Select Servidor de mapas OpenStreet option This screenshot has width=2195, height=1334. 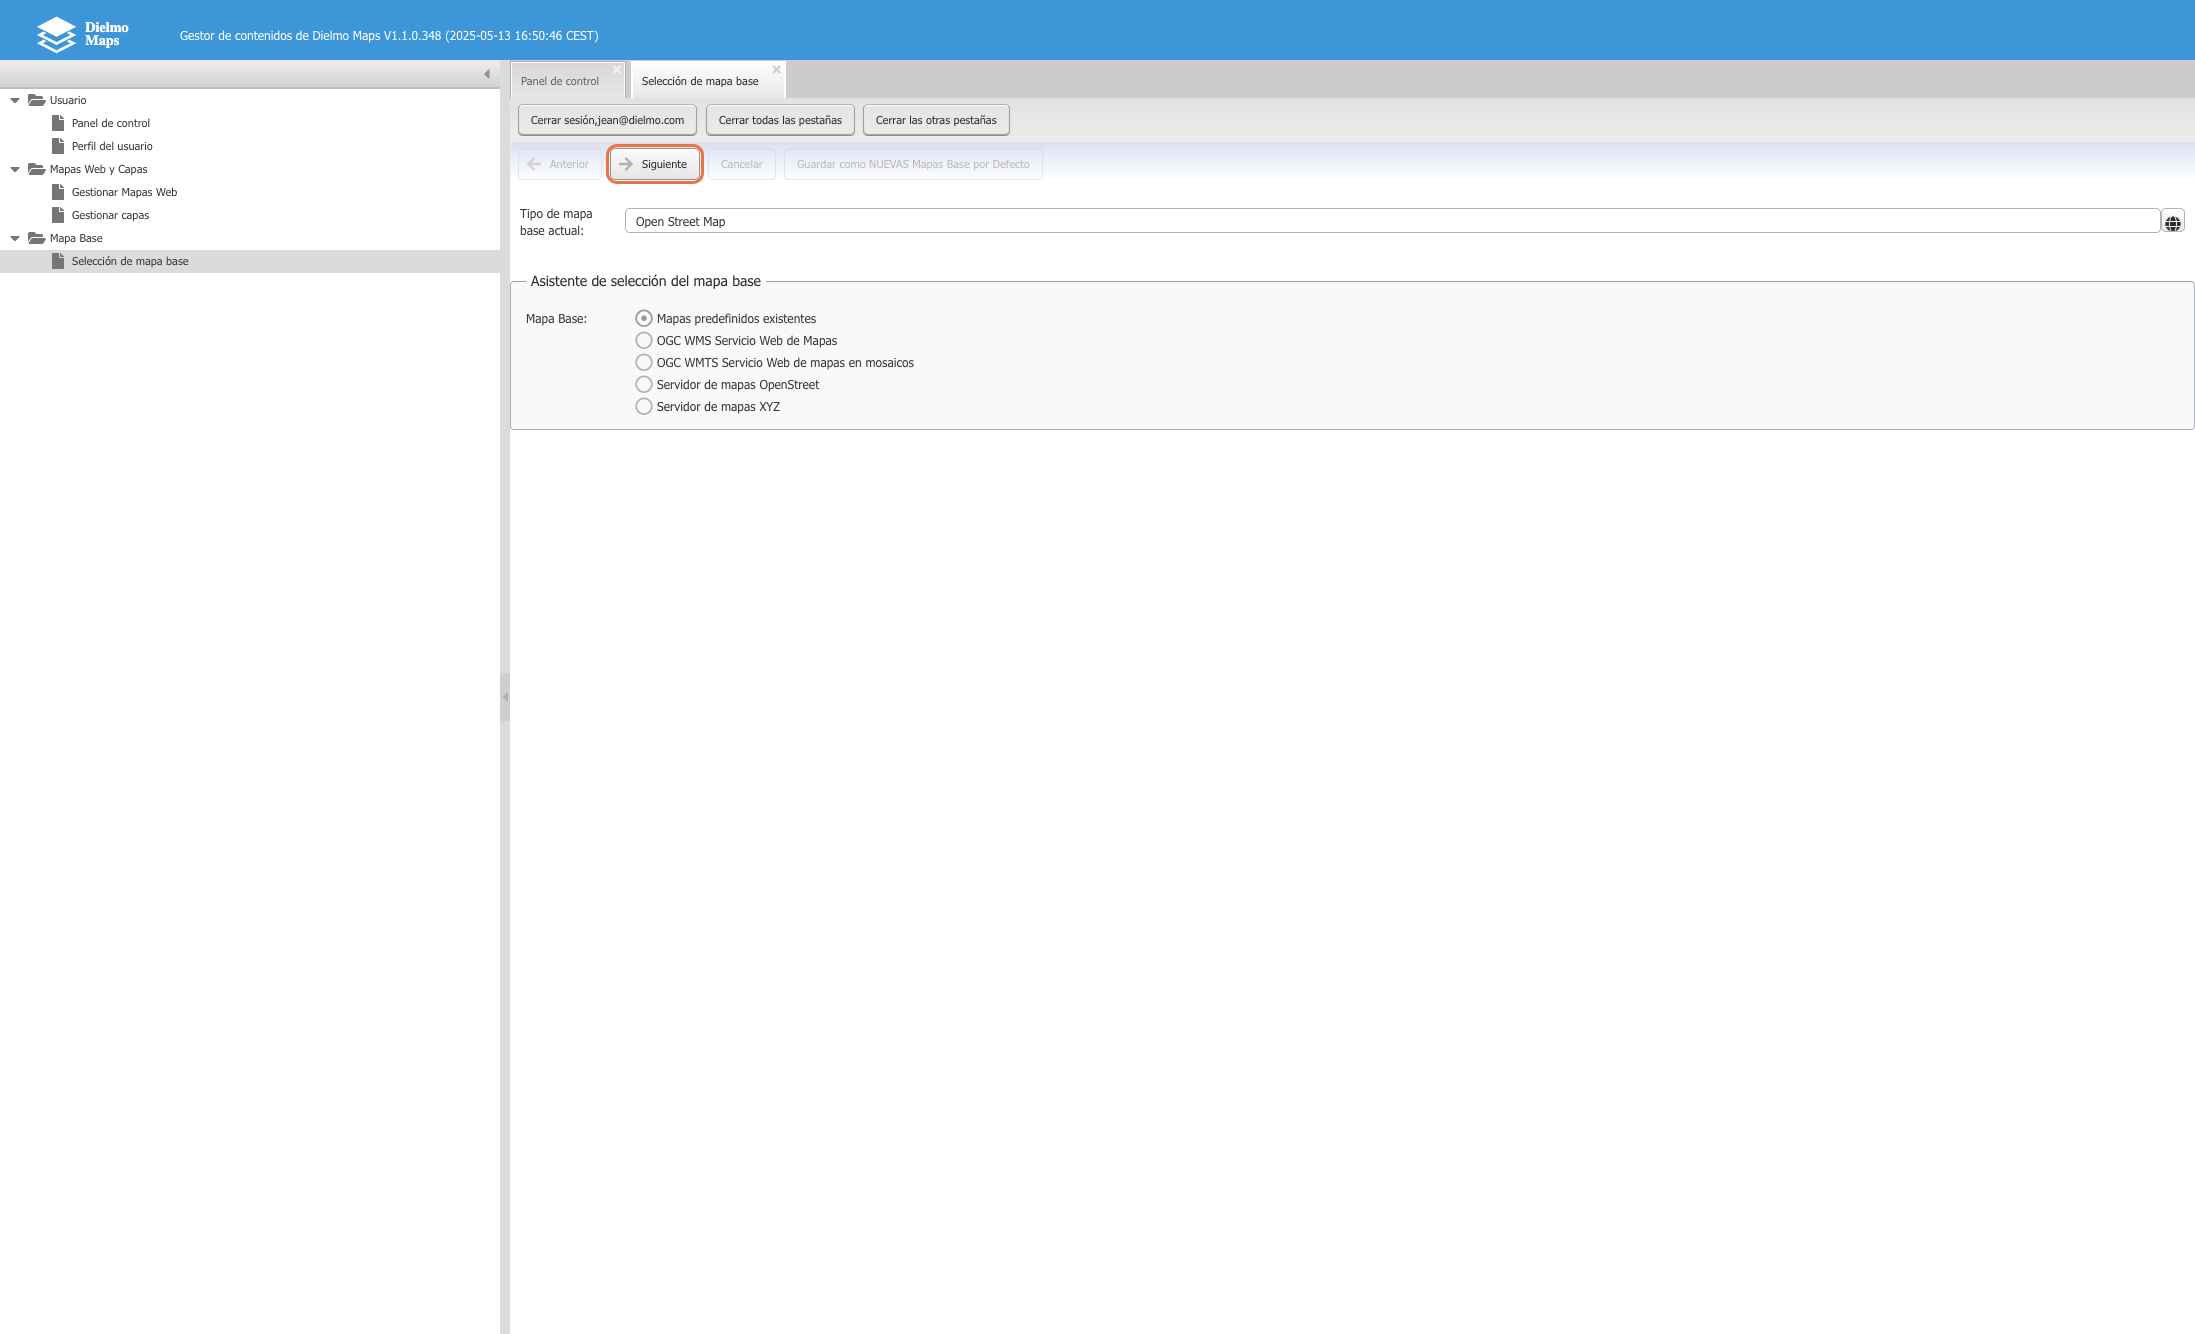[x=644, y=384]
